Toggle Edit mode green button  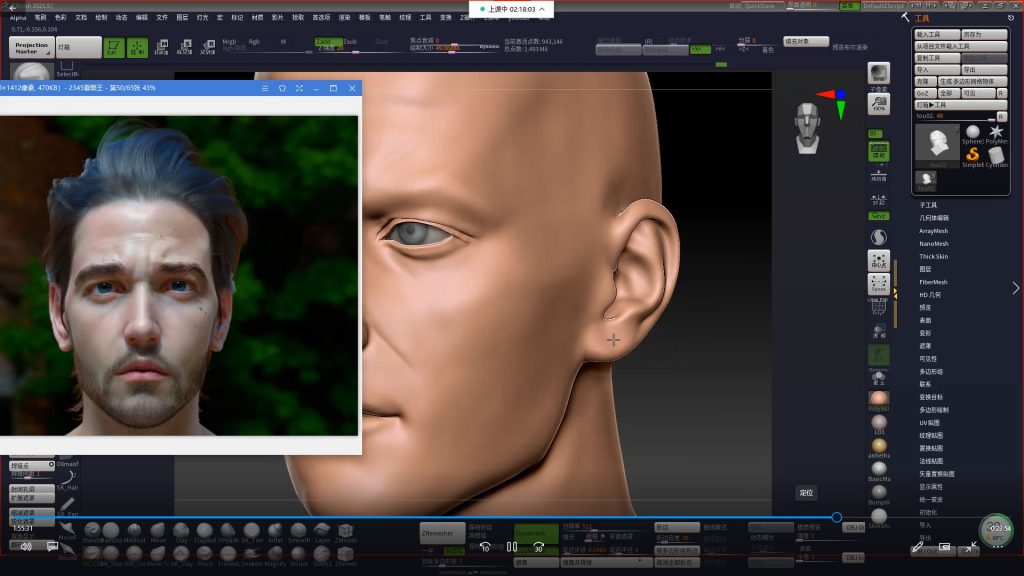[x=114, y=47]
